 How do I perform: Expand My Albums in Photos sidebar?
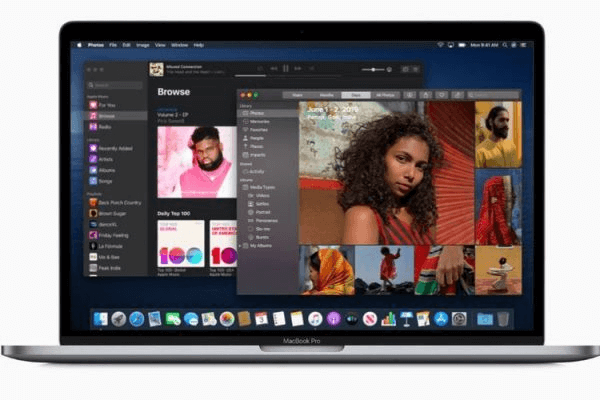241,246
